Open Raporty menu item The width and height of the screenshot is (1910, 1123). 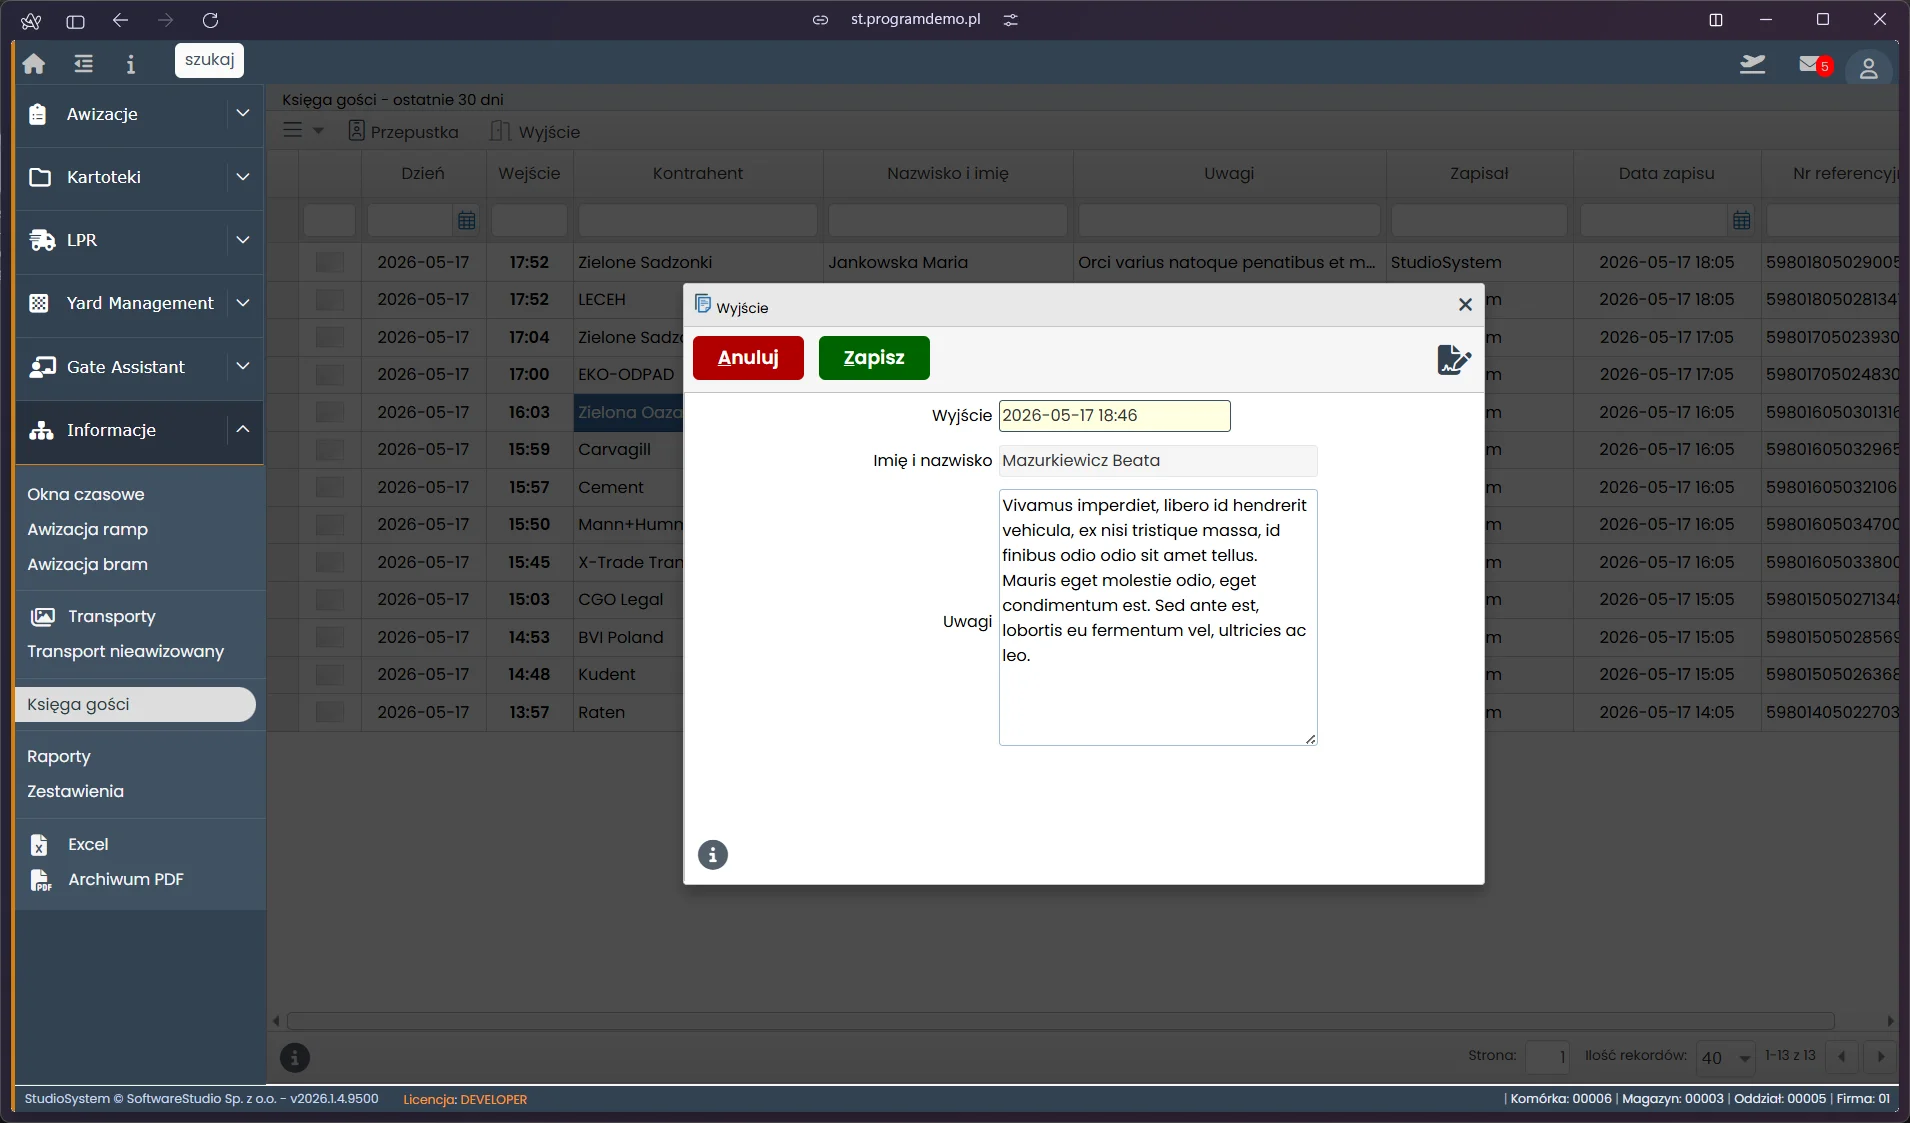tap(59, 756)
